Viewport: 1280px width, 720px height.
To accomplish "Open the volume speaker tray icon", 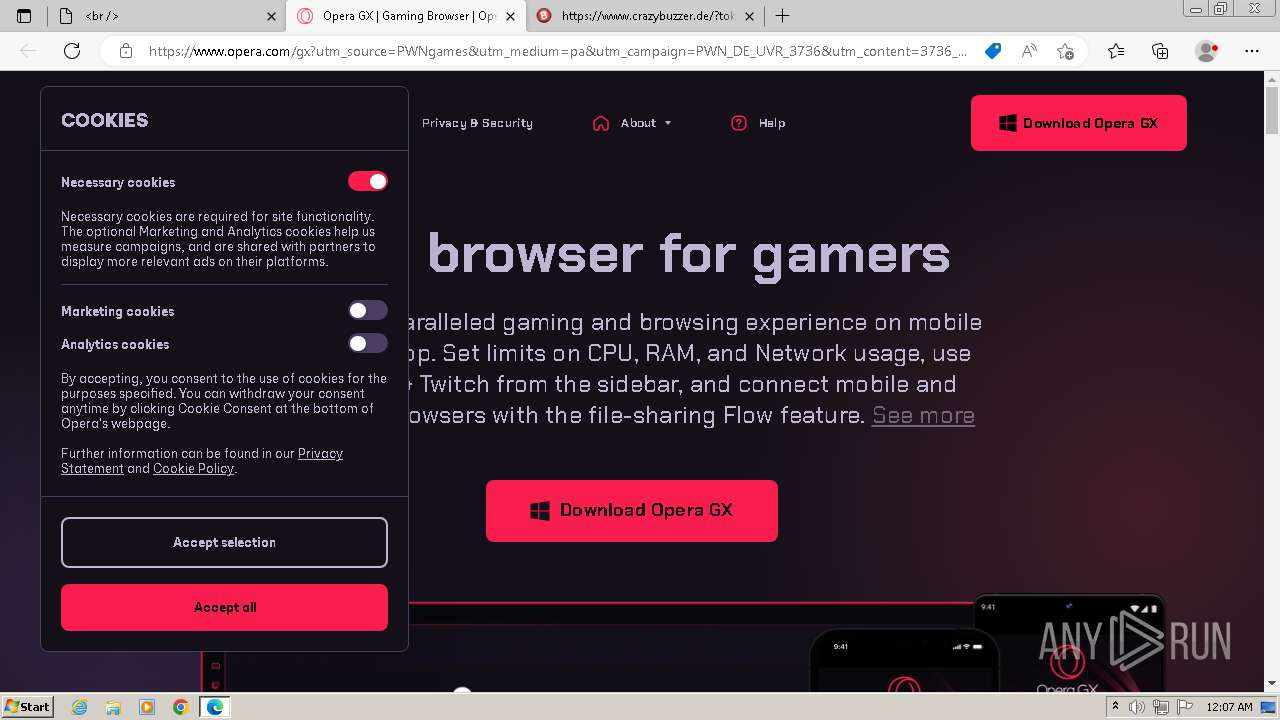I will click(x=1137, y=707).
